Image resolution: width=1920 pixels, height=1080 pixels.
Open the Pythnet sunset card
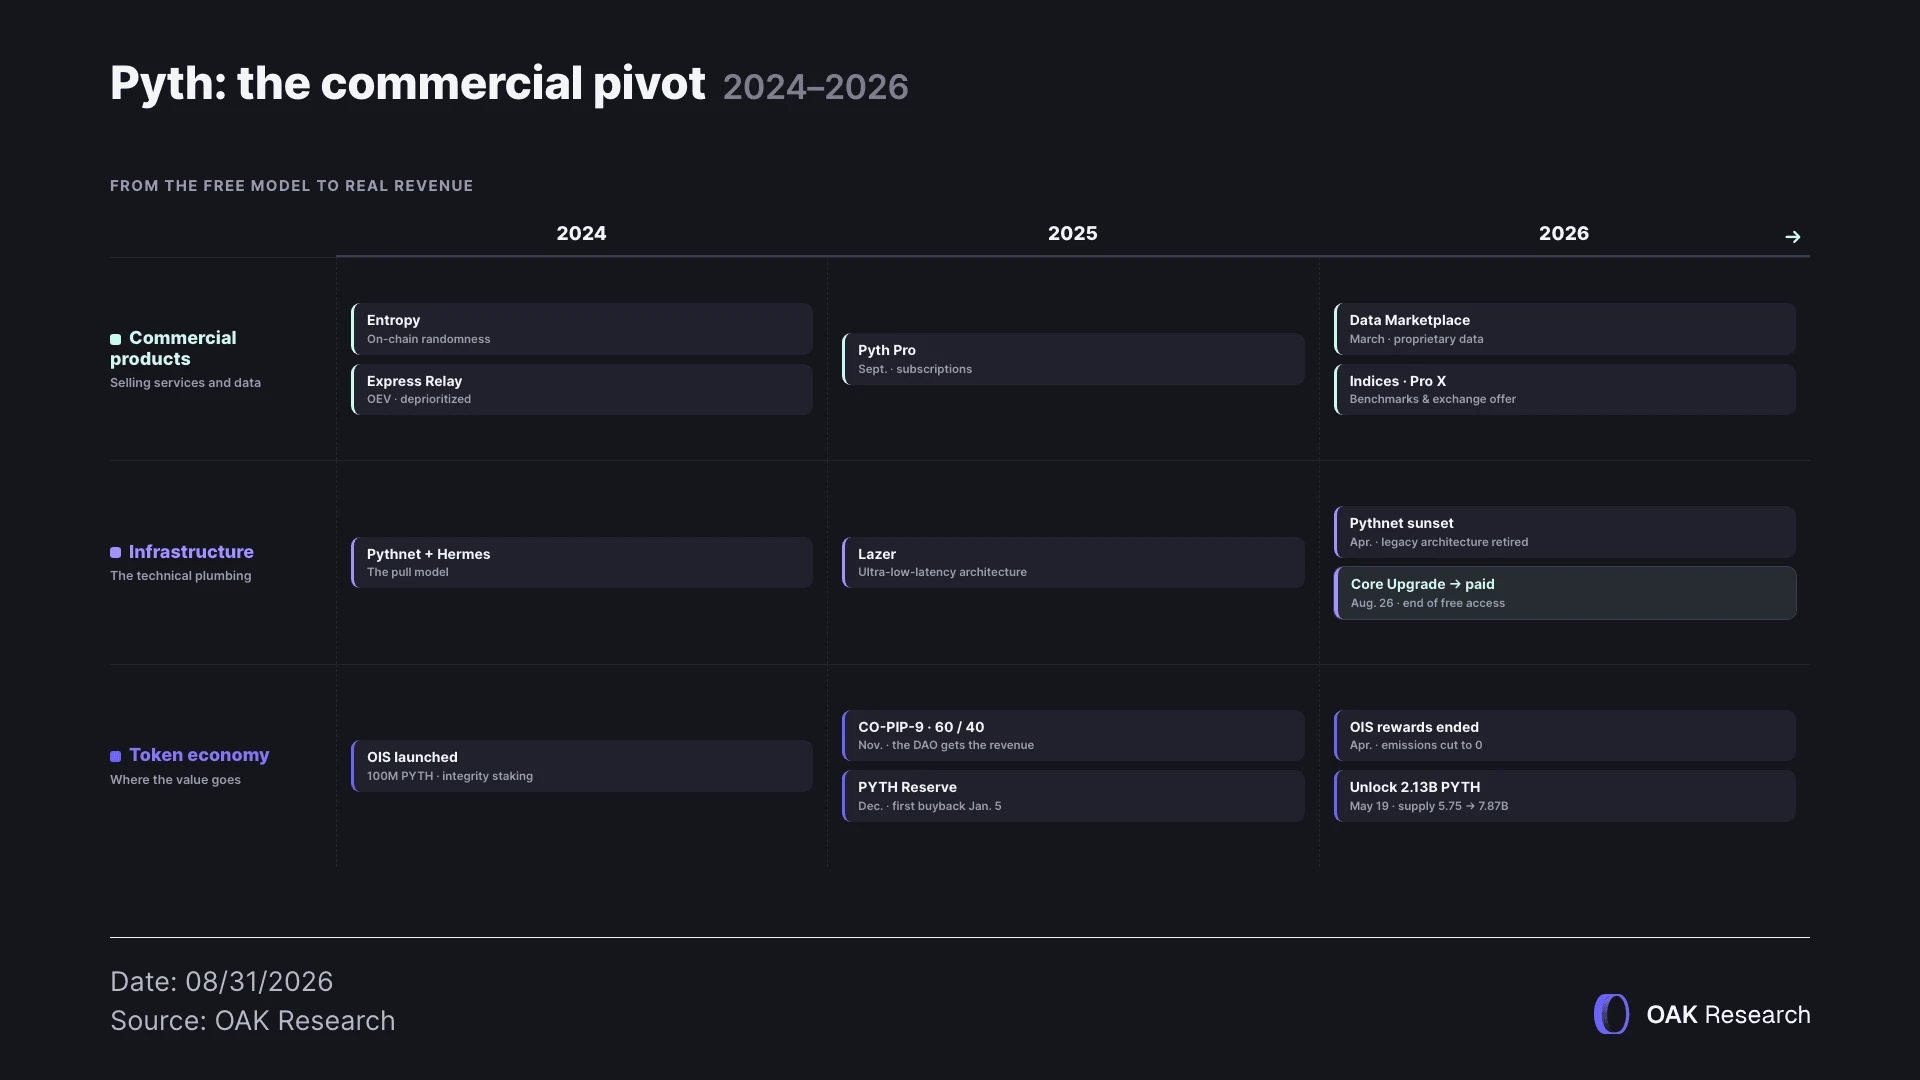click(x=1565, y=532)
